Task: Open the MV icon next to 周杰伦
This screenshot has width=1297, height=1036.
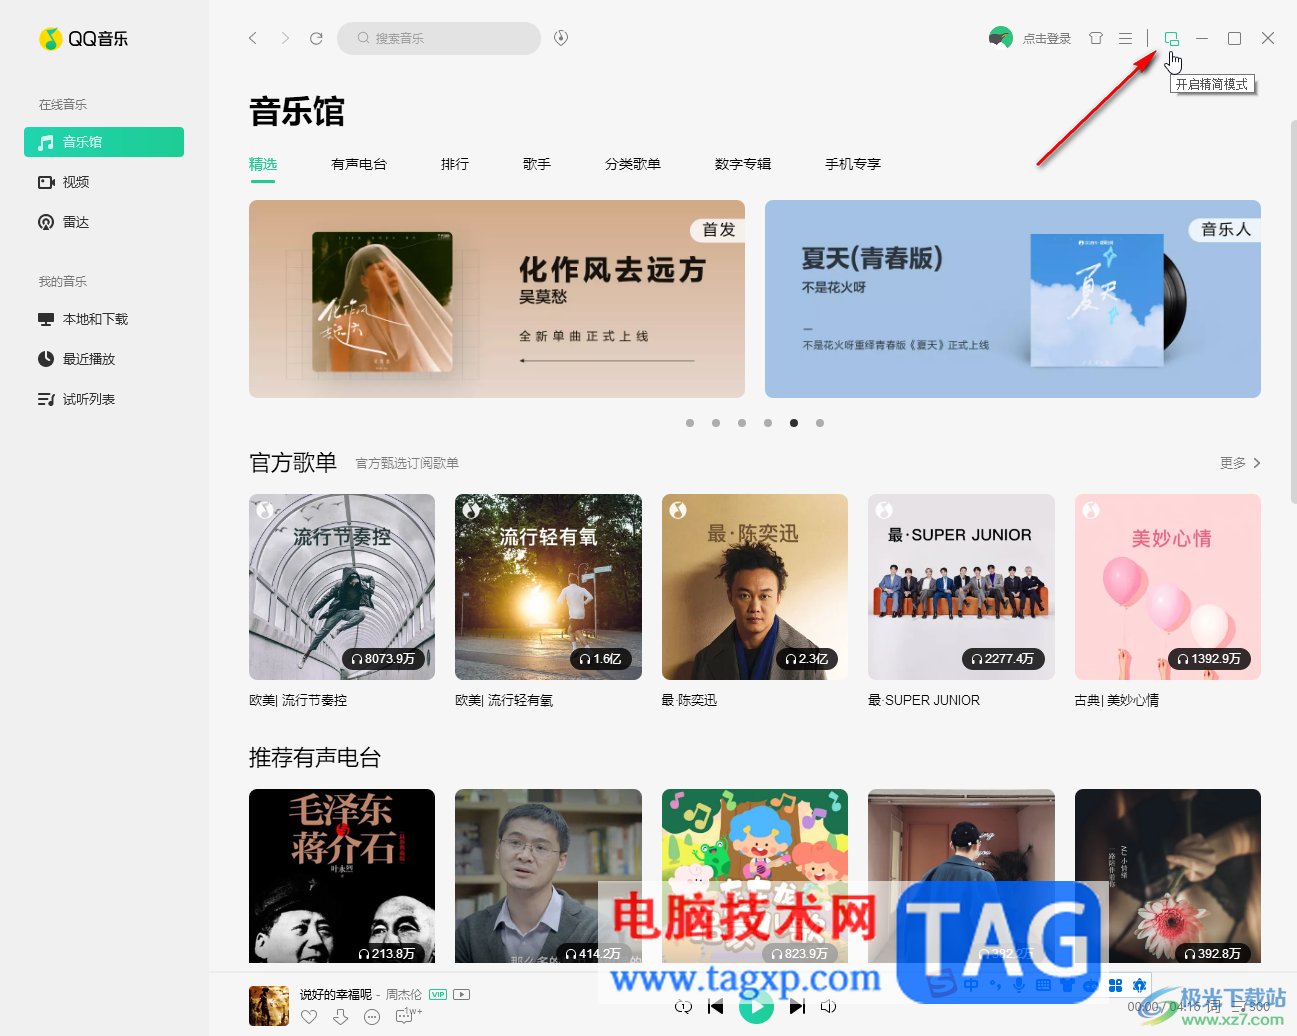Action: pos(461,994)
